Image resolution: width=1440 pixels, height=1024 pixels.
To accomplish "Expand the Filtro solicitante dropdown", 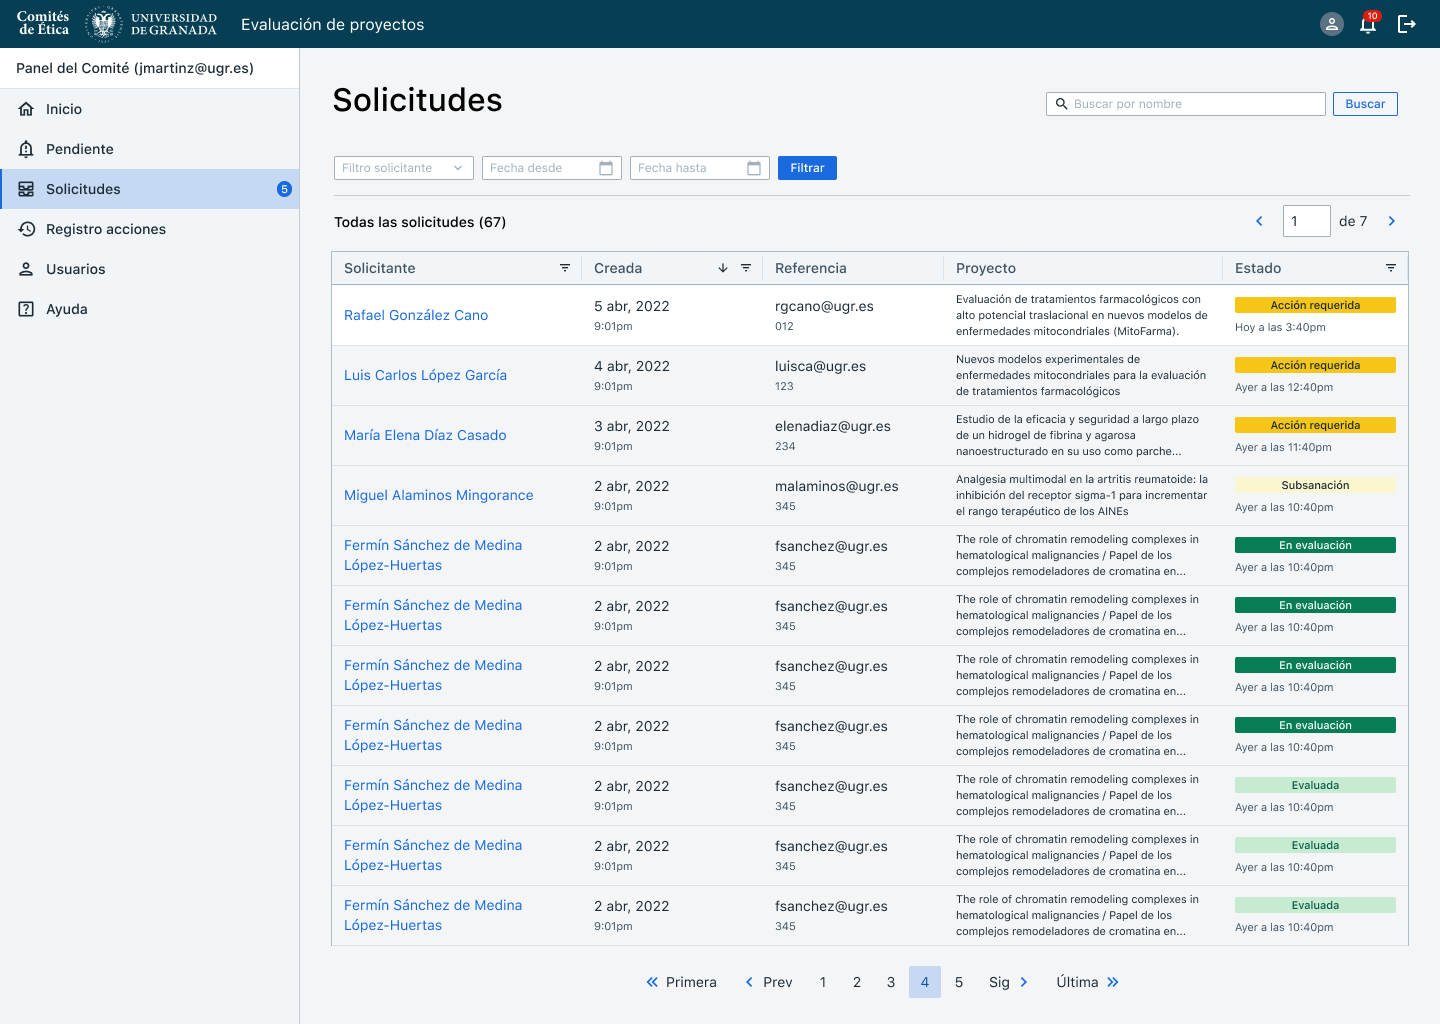I will point(403,168).
